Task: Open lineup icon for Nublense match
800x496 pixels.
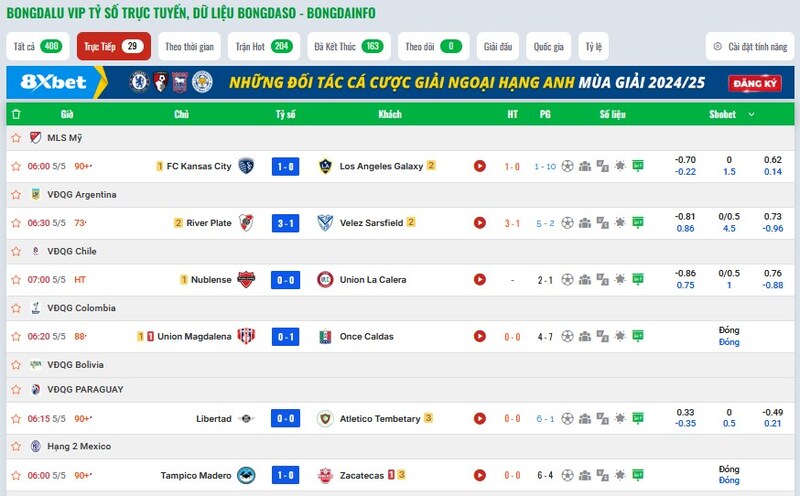Action: (x=585, y=280)
